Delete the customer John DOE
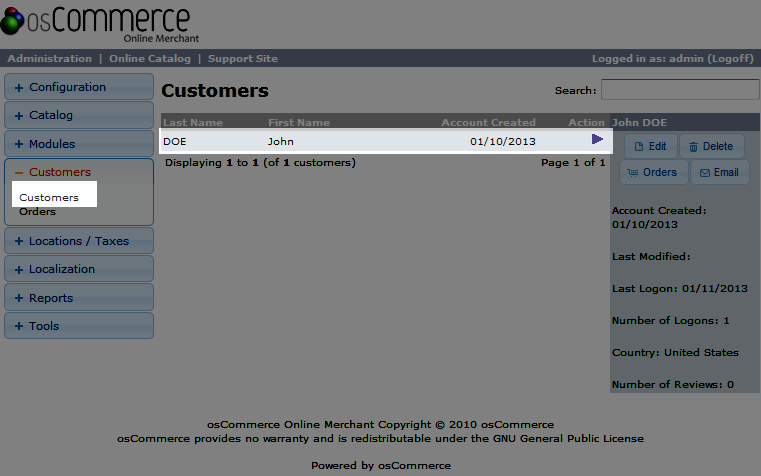This screenshot has height=476, width=761. [x=711, y=146]
